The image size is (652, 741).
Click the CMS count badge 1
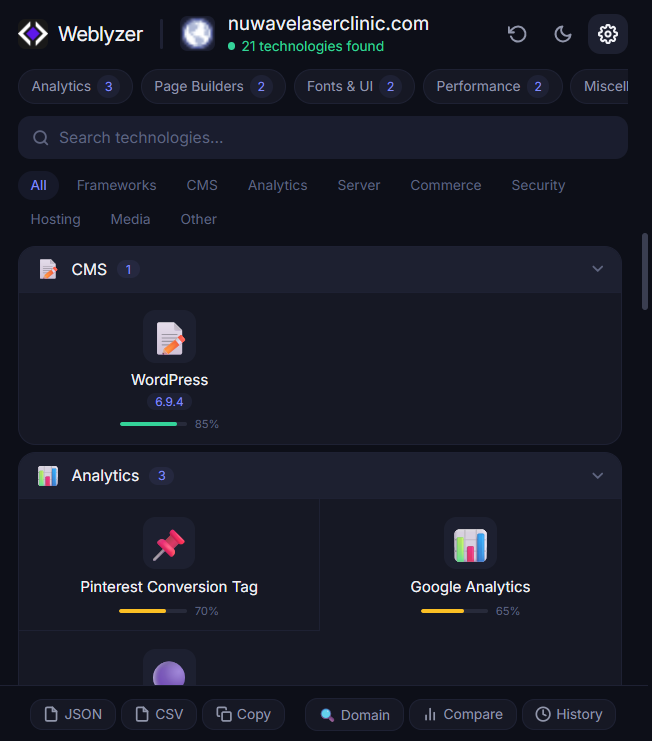pyautogui.click(x=128, y=270)
